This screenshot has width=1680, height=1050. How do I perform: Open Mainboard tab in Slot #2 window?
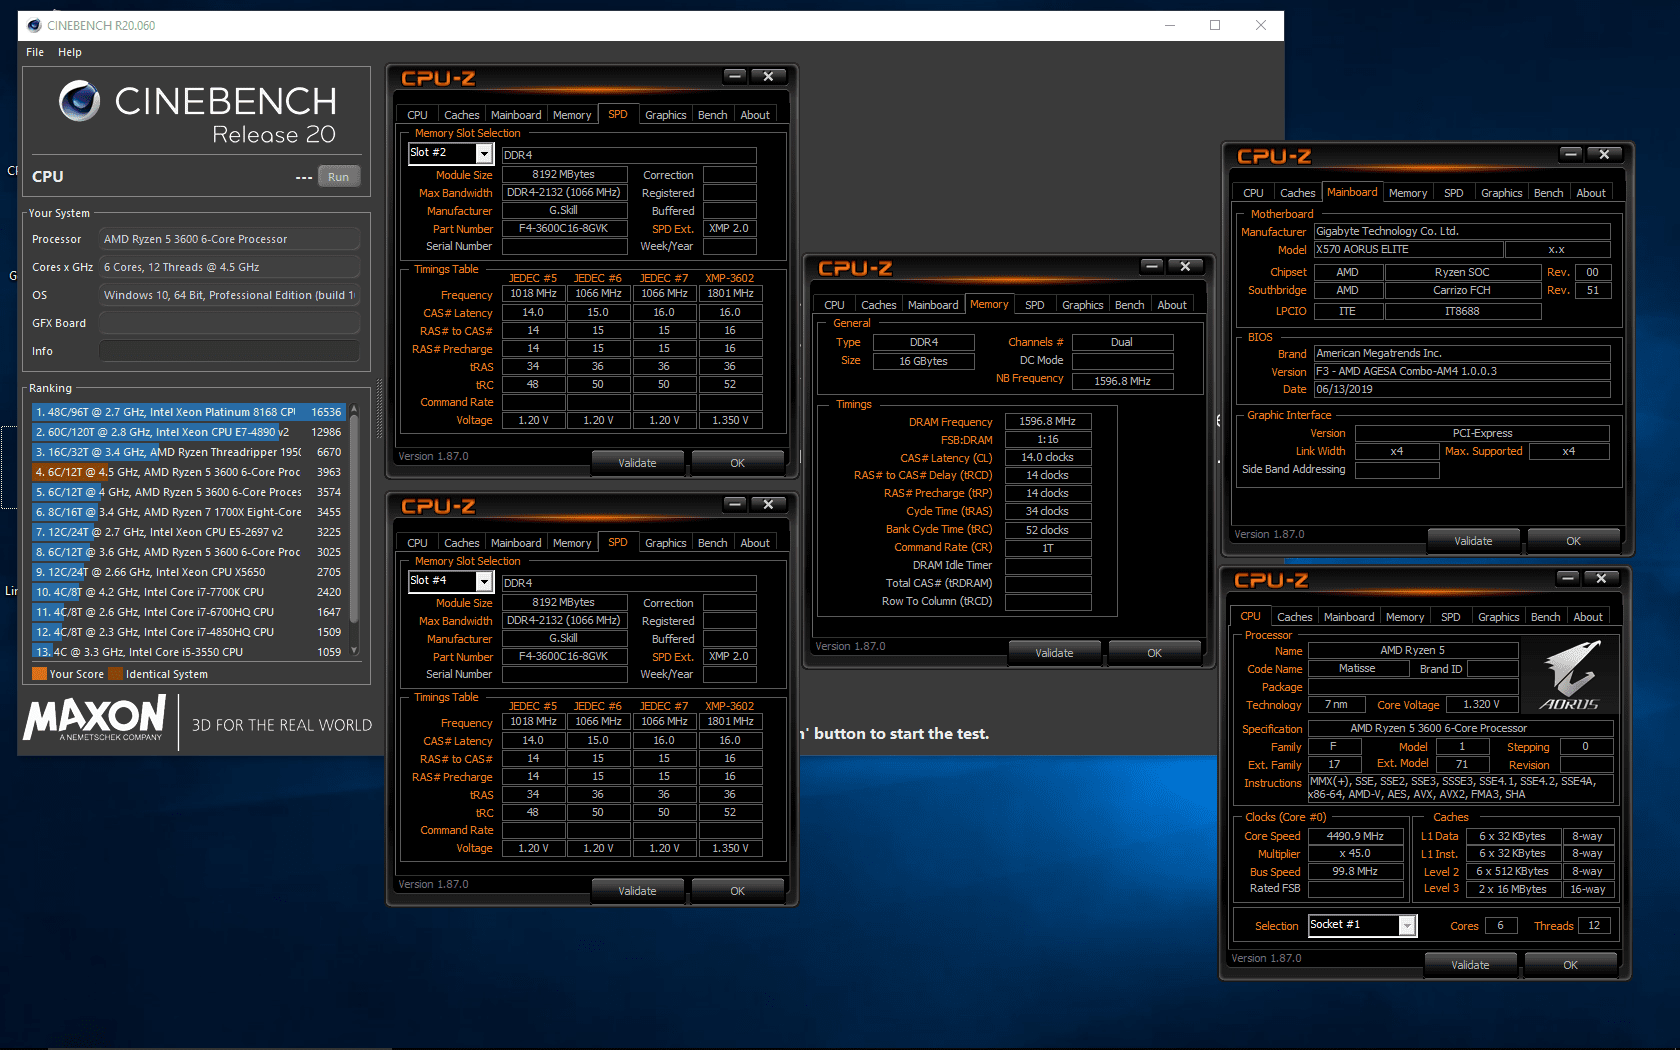point(516,115)
